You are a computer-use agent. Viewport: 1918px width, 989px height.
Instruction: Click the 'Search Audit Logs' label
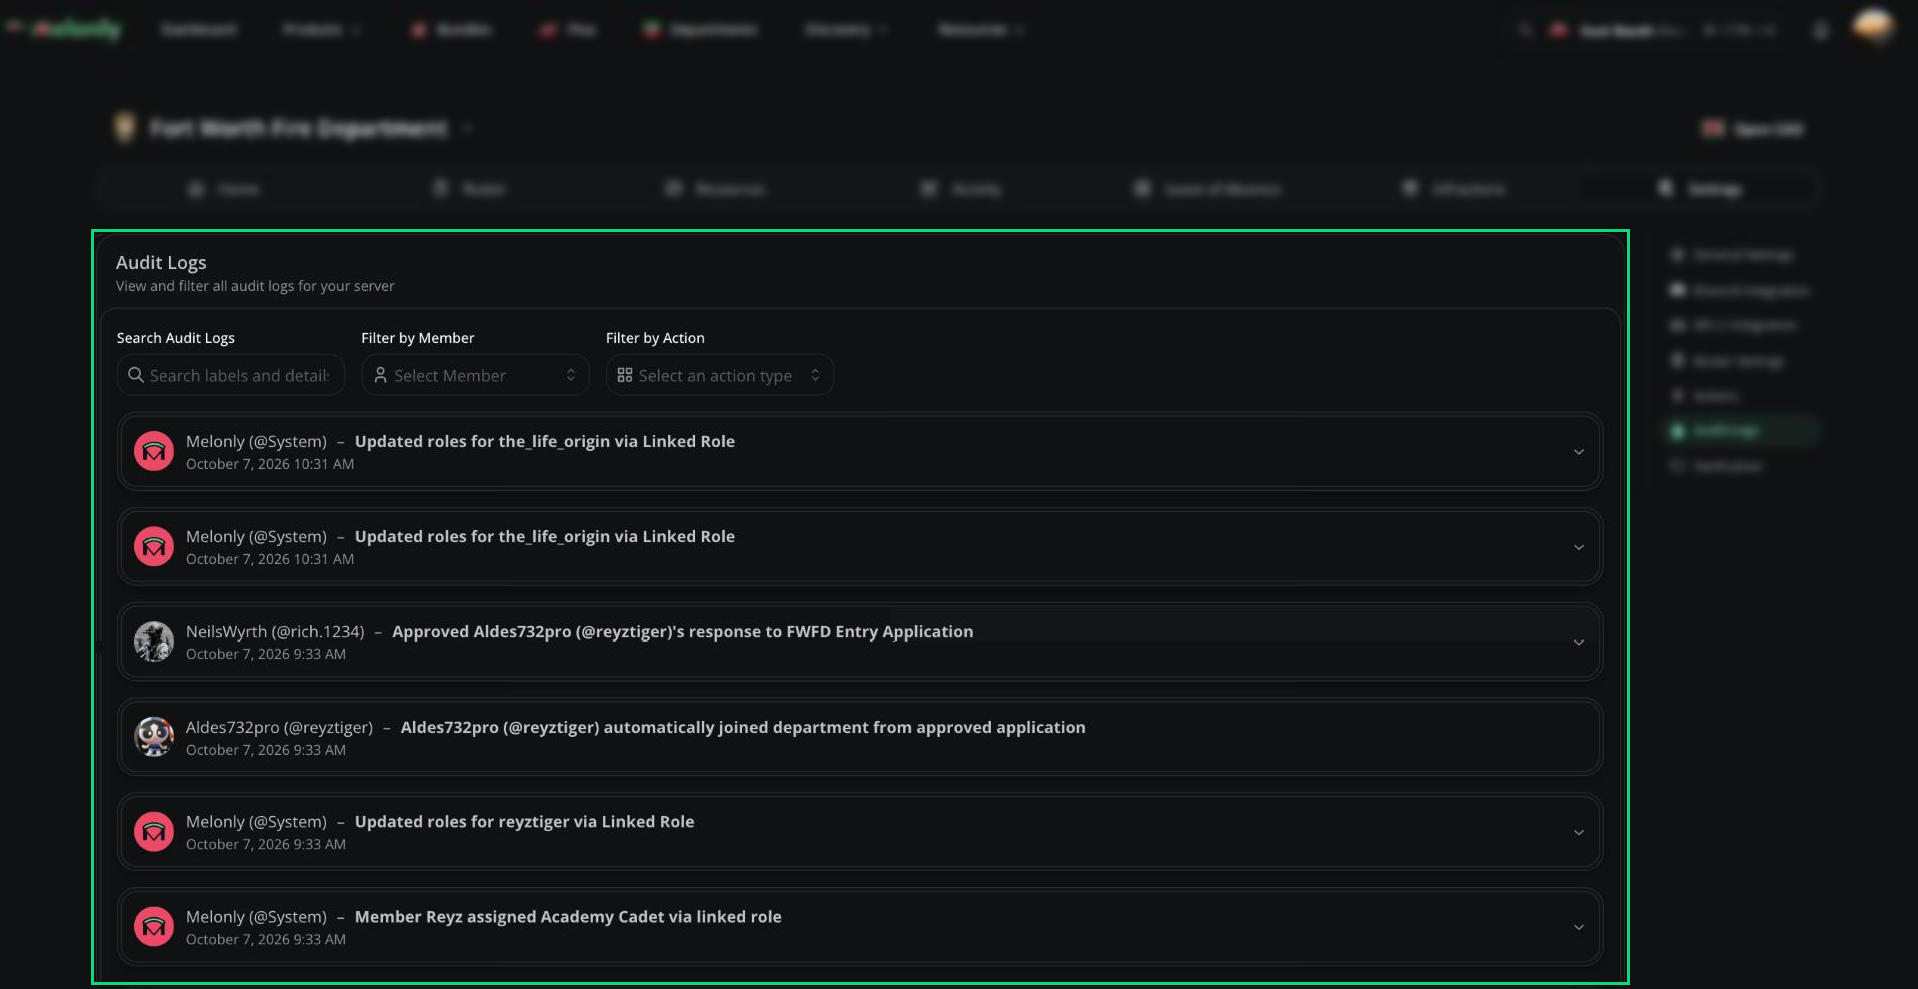(176, 338)
